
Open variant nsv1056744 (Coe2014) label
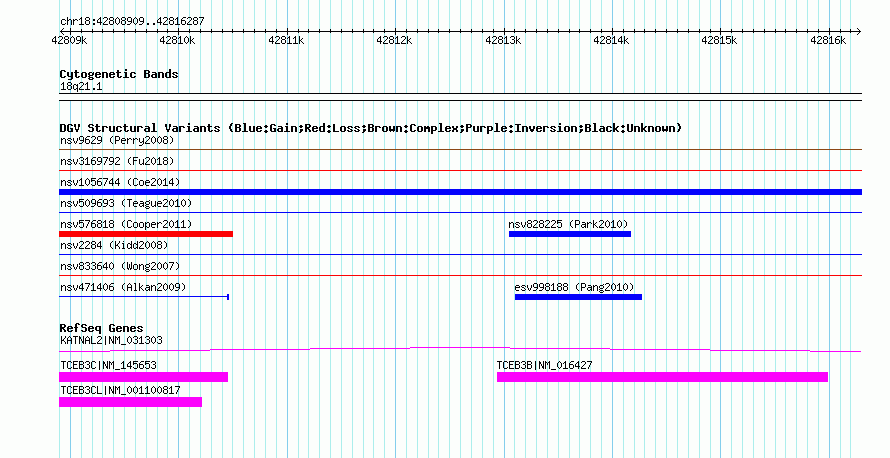(x=120, y=182)
